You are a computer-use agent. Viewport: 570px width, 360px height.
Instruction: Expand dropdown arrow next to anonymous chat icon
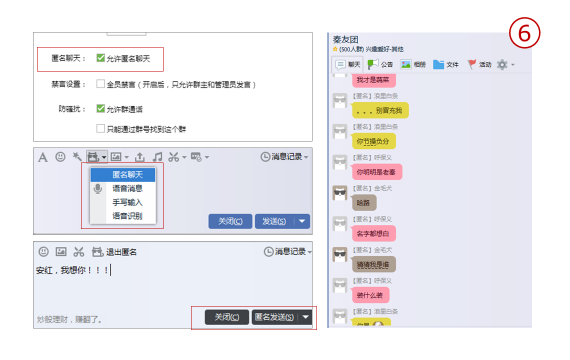104,157
